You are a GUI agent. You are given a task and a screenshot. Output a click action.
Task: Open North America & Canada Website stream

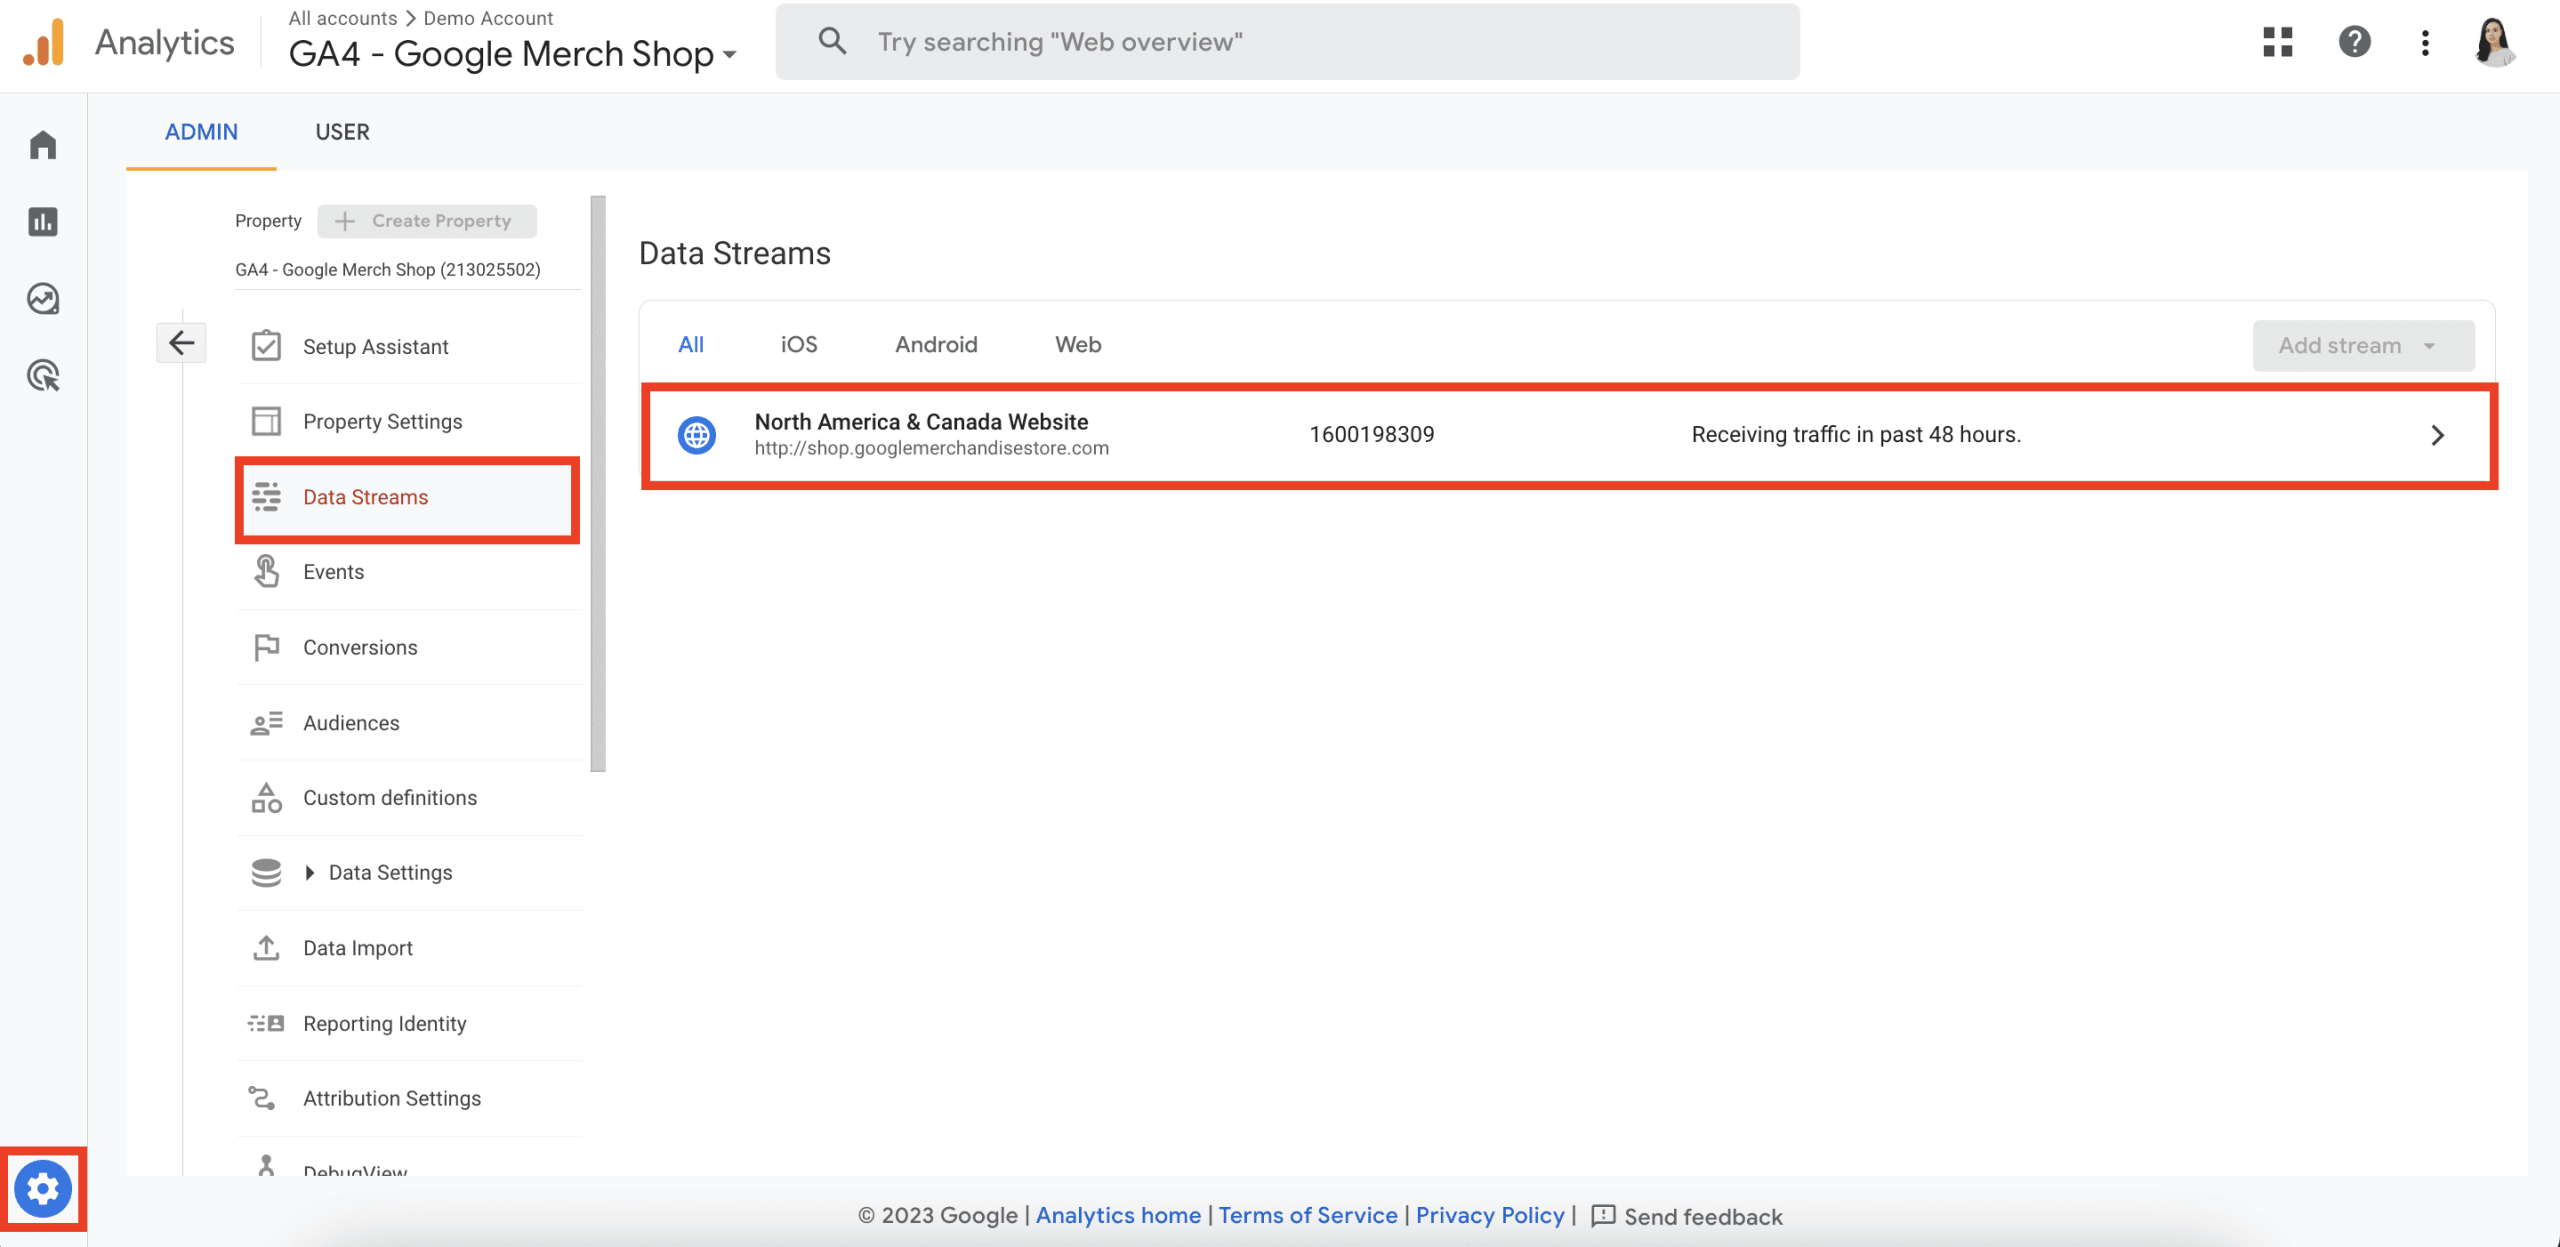1568,436
